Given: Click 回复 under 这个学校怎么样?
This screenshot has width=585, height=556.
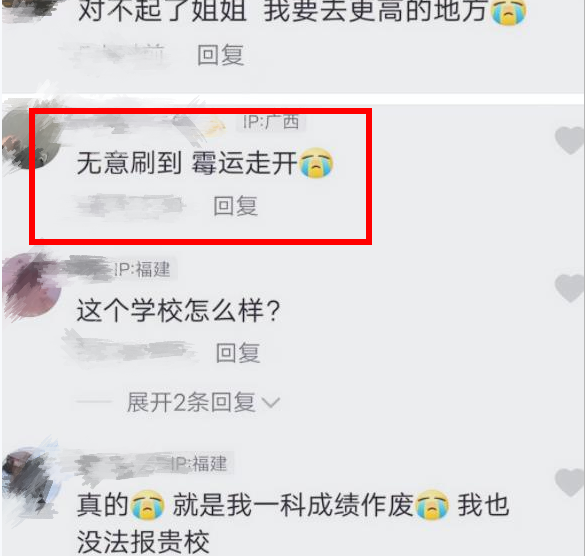Looking at the screenshot, I should pyautogui.click(x=238, y=353).
